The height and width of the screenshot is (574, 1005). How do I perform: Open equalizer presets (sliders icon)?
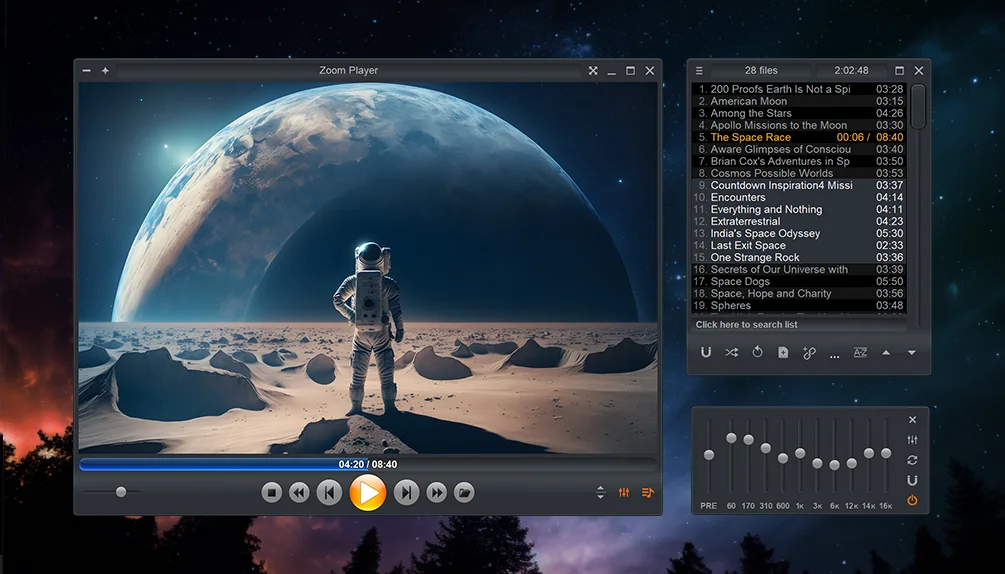tap(912, 440)
